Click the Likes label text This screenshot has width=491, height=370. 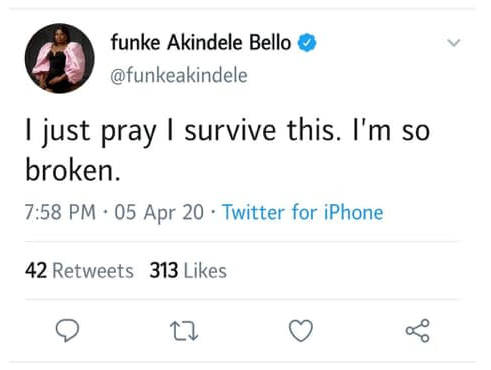[x=205, y=270]
